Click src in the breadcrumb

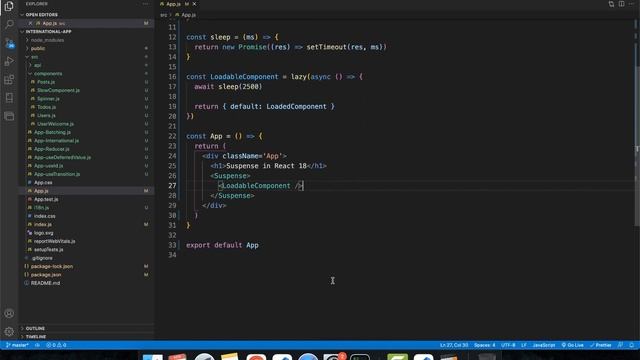coord(163,15)
